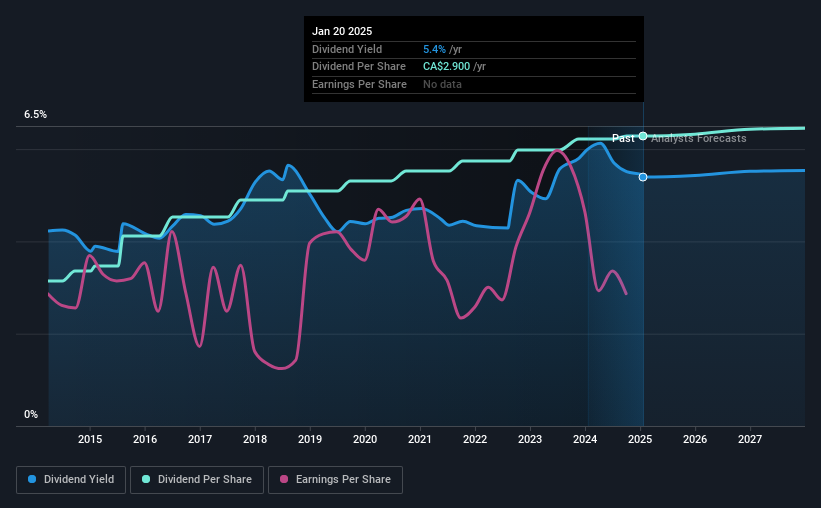This screenshot has height=508, width=821.
Task: Click the 2015 x-axis label
Action: point(90,439)
